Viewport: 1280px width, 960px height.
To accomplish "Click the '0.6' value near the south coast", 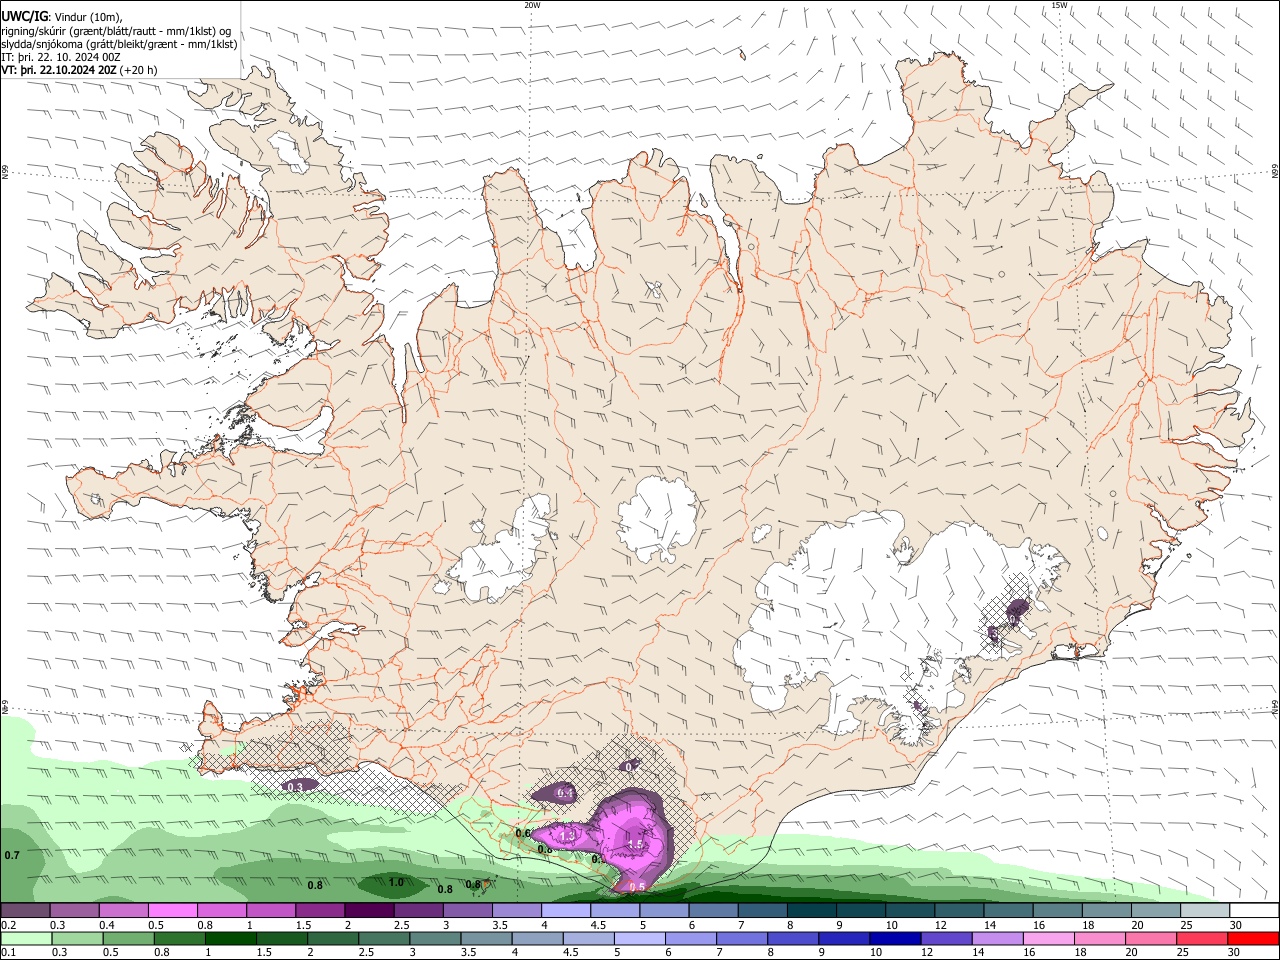I will pyautogui.click(x=522, y=833).
